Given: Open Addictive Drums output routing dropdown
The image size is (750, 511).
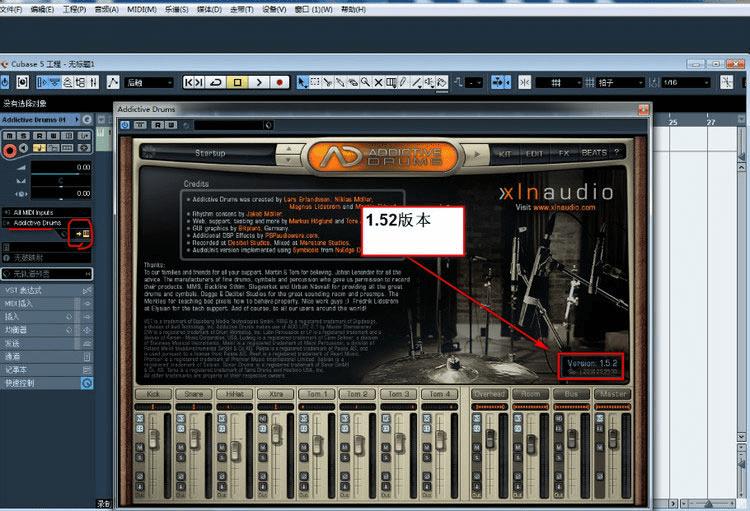Looking at the screenshot, I should tap(47, 223).
